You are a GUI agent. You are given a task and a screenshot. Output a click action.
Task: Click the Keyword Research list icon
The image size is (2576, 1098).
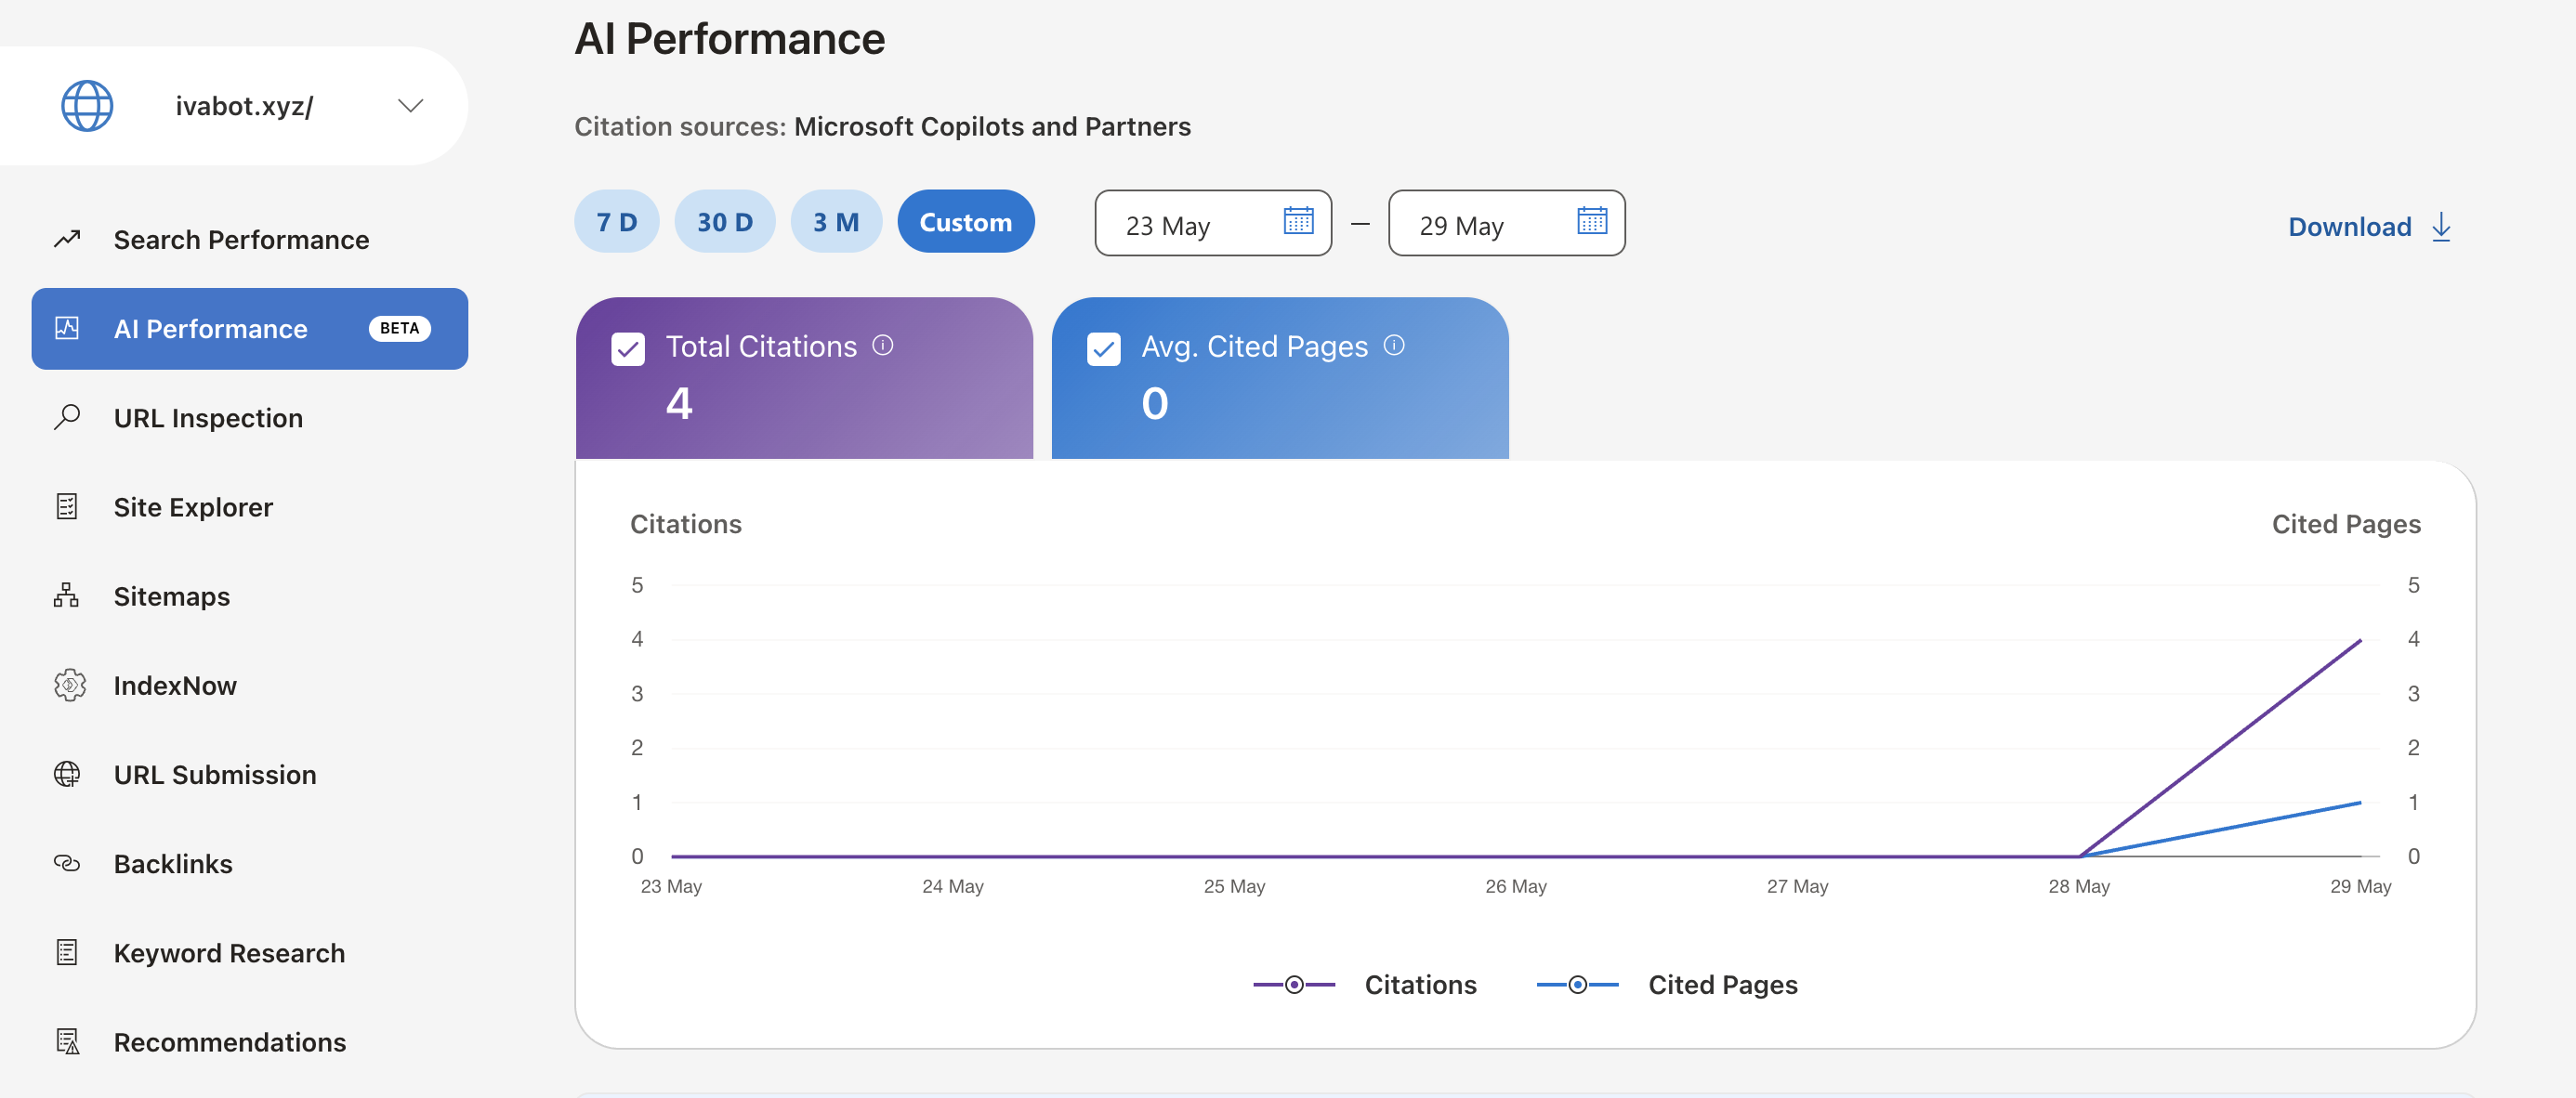pyautogui.click(x=67, y=952)
